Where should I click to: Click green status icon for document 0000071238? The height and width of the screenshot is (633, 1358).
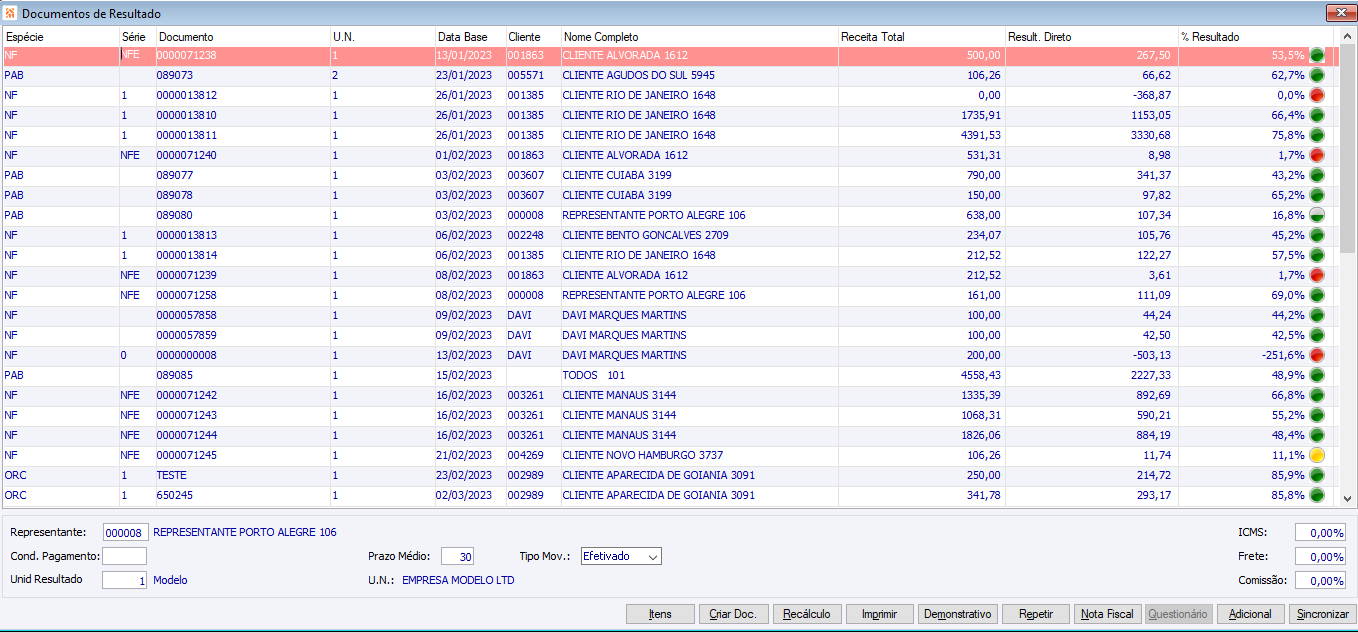click(x=1317, y=55)
